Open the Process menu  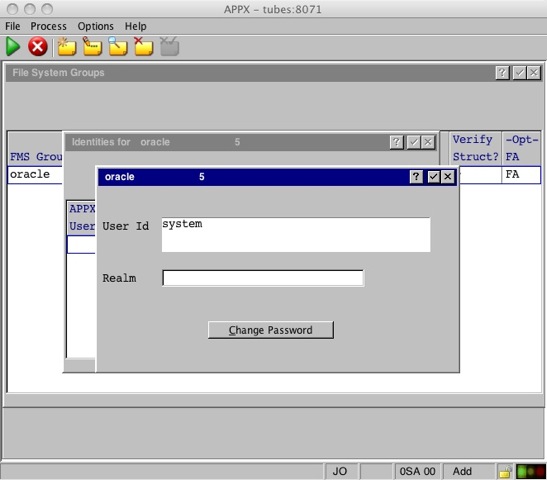[48, 26]
